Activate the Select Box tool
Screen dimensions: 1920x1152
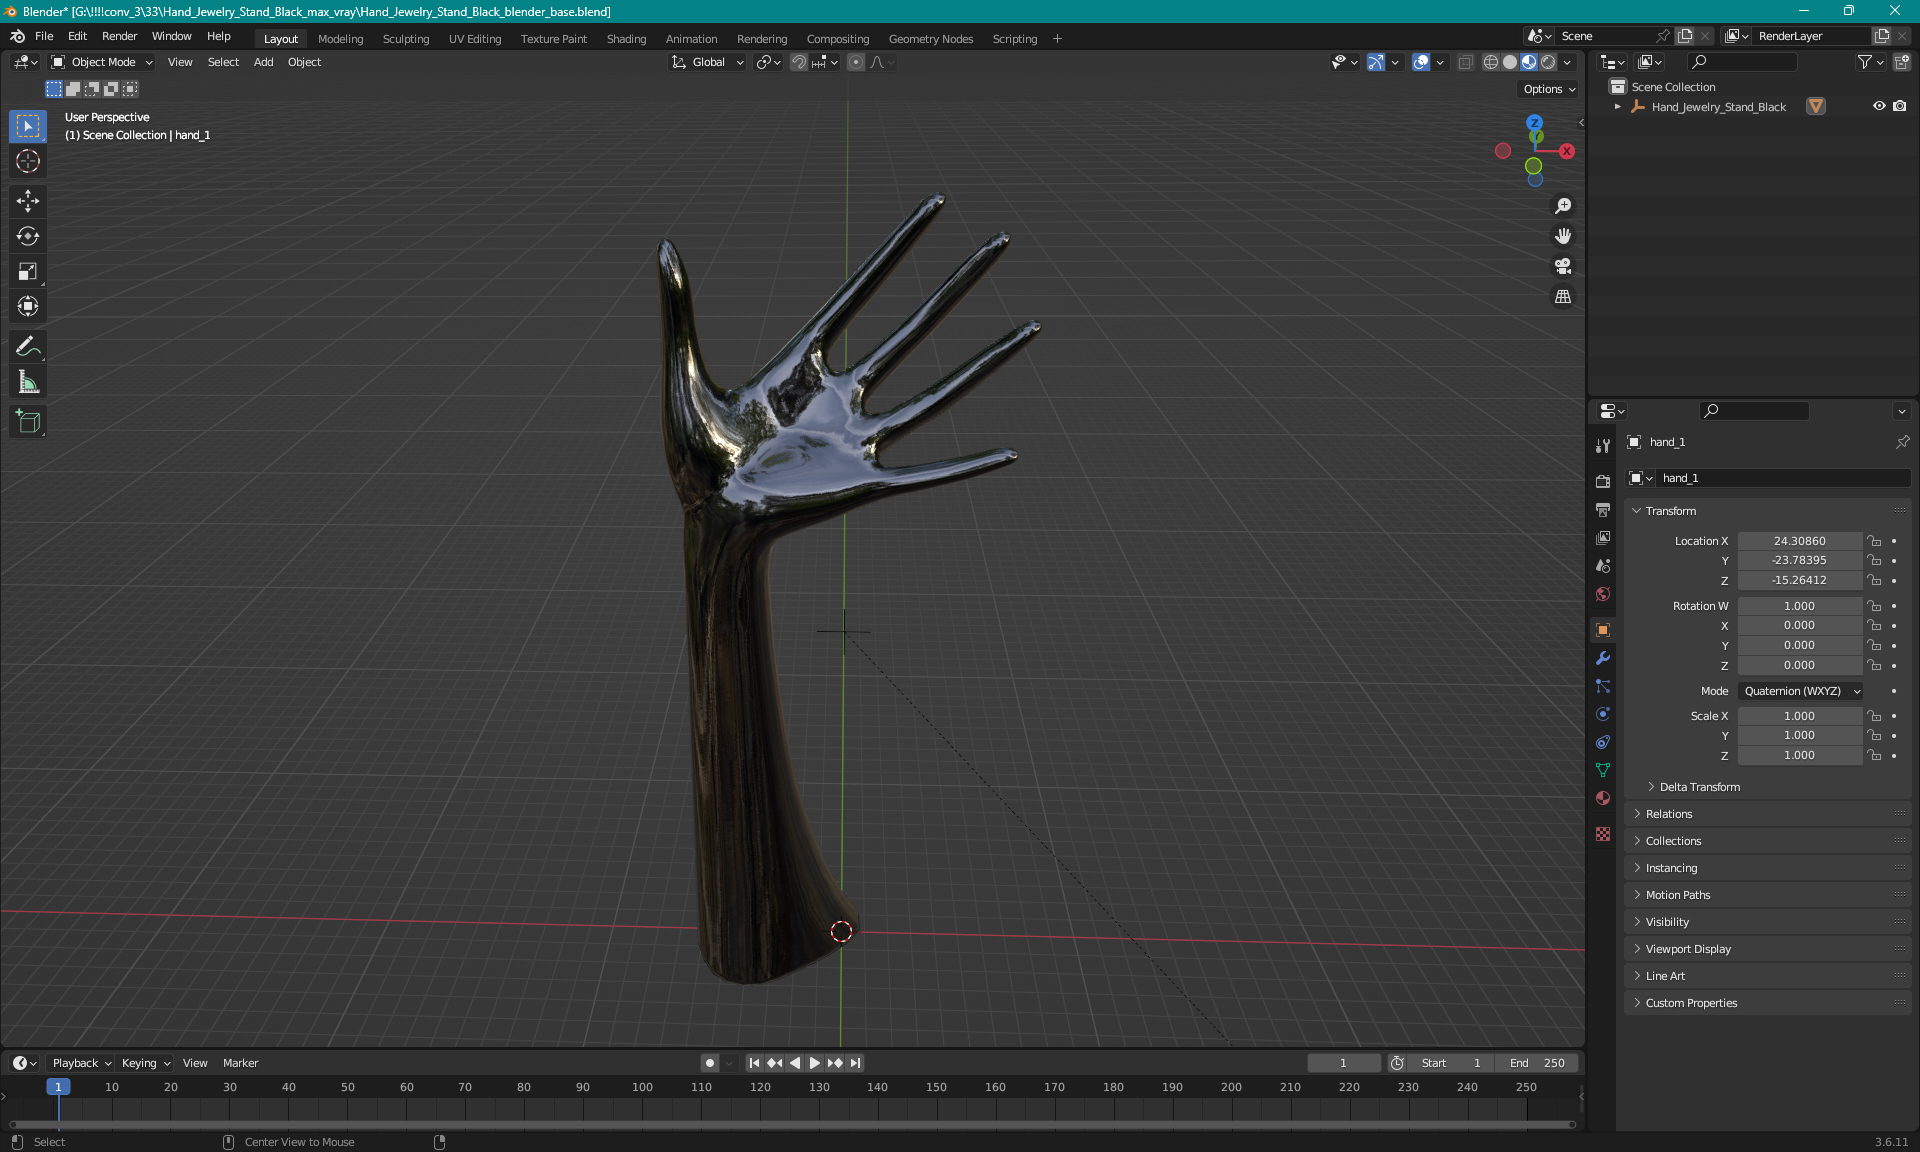point(28,126)
